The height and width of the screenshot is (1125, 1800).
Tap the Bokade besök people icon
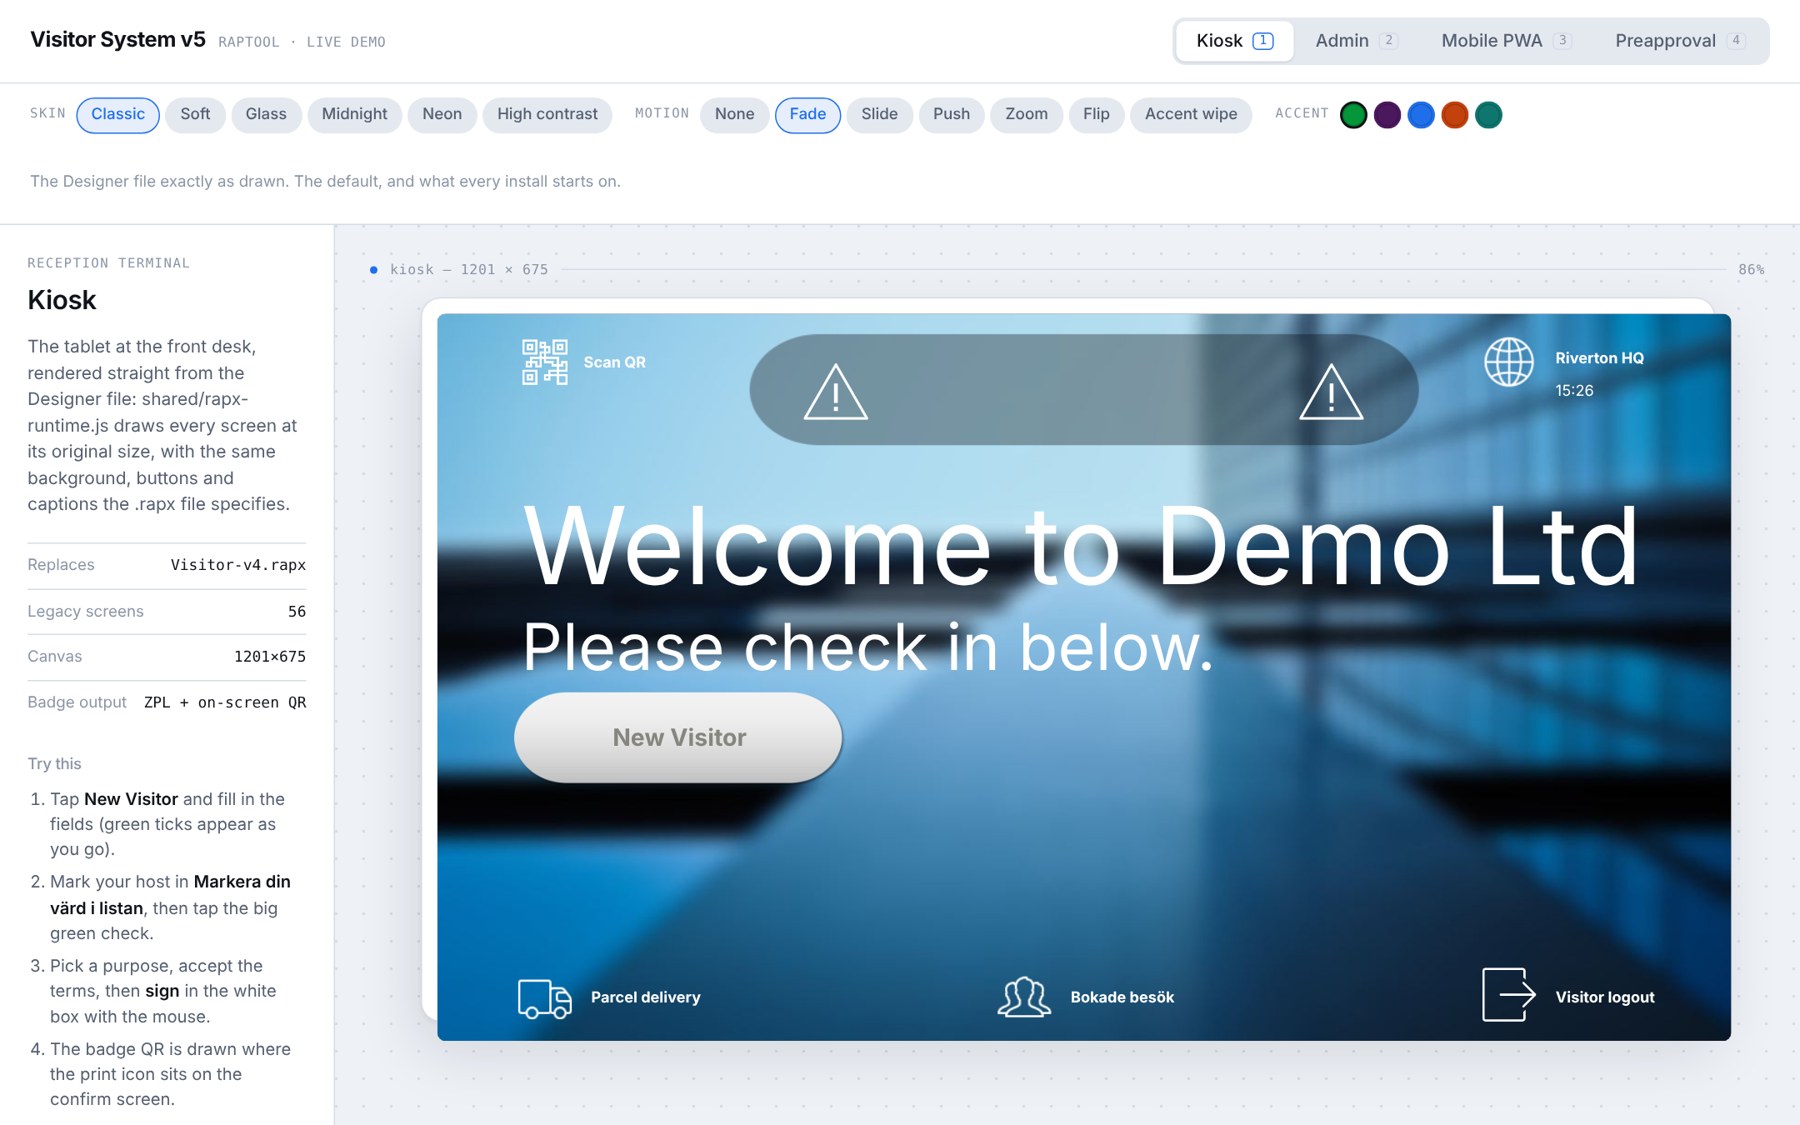1024,997
